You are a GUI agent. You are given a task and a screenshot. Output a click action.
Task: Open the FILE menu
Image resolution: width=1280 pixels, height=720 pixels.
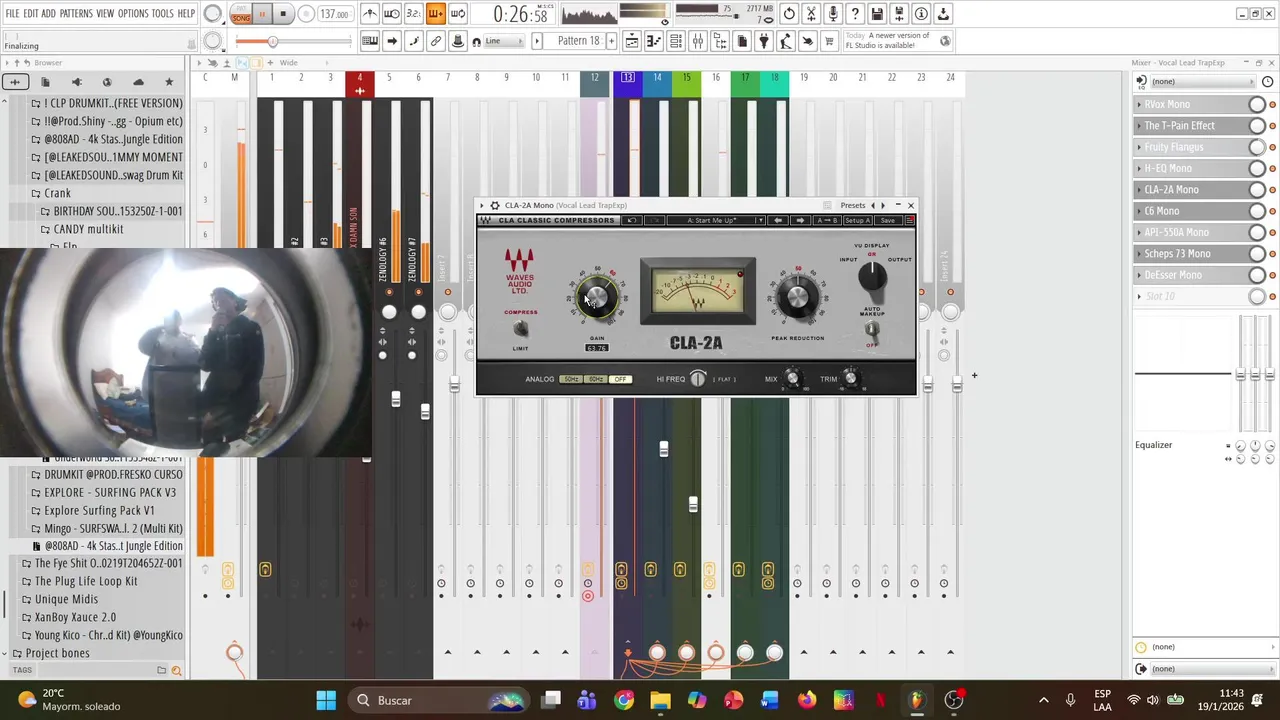click(12, 14)
